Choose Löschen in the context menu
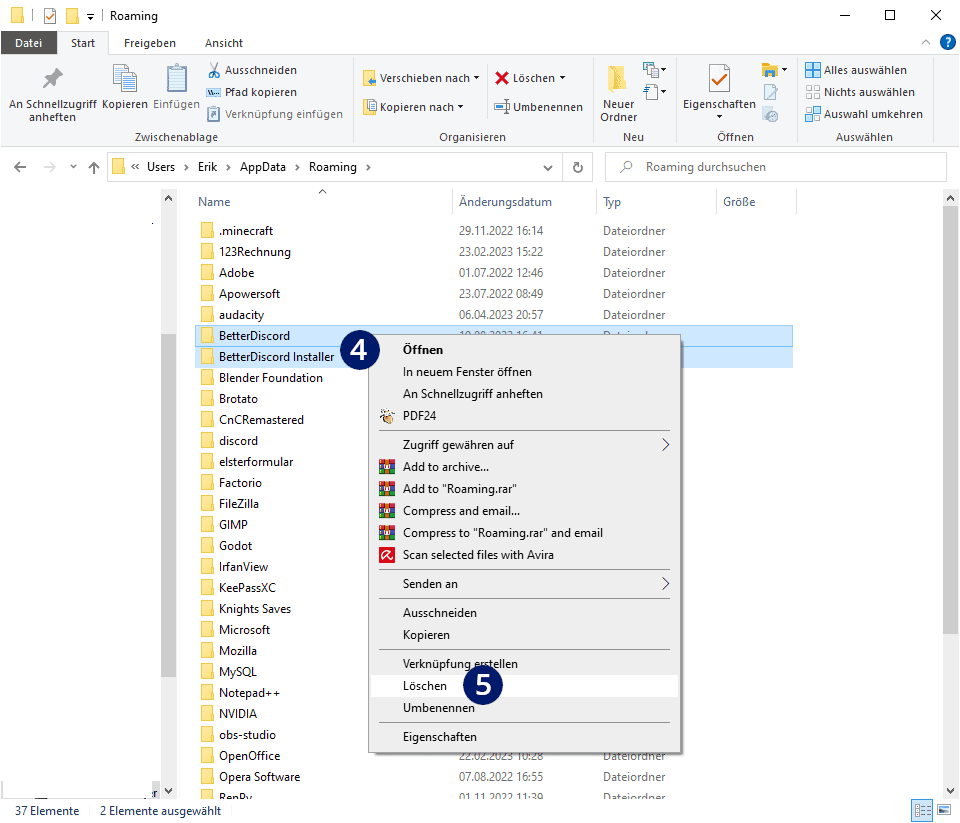960x823 pixels. 524,686
